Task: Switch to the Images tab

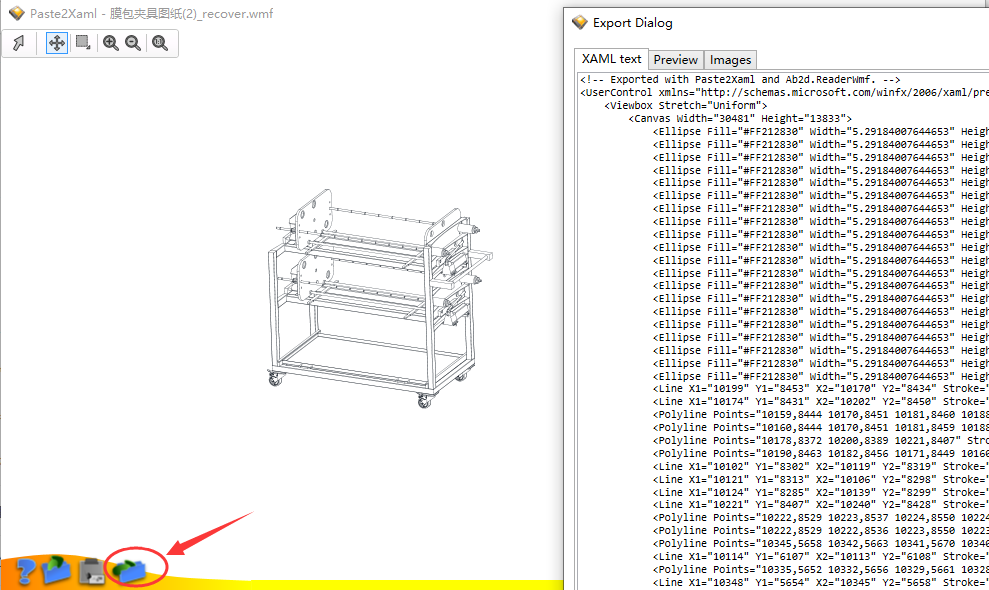Action: click(x=730, y=59)
